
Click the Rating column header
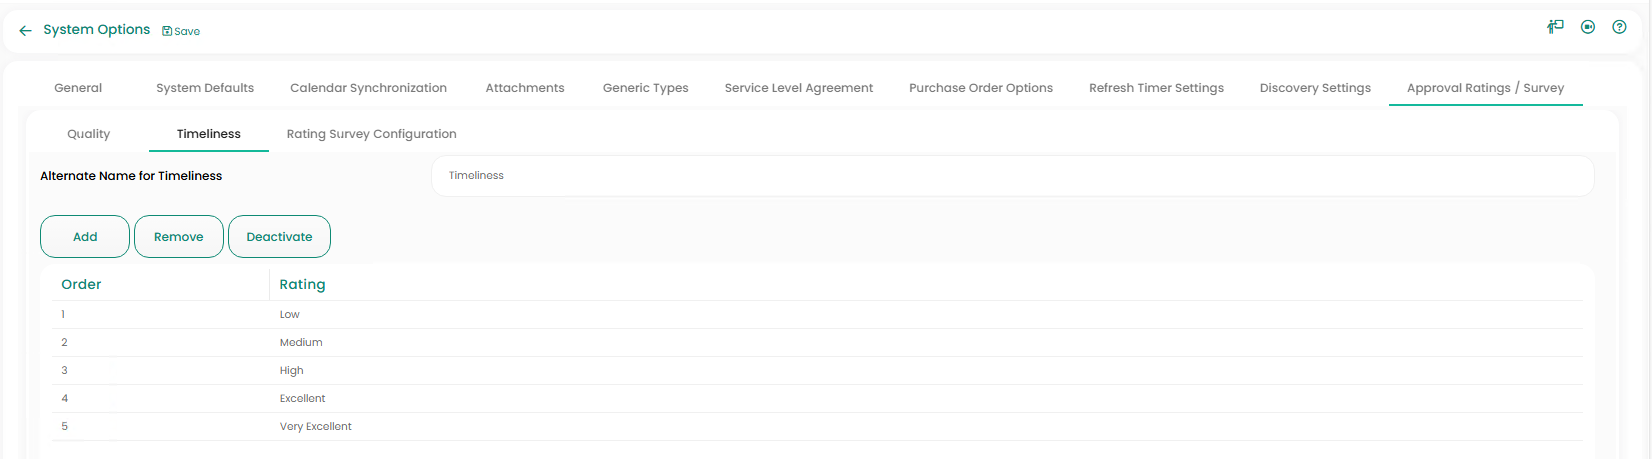pyautogui.click(x=302, y=285)
